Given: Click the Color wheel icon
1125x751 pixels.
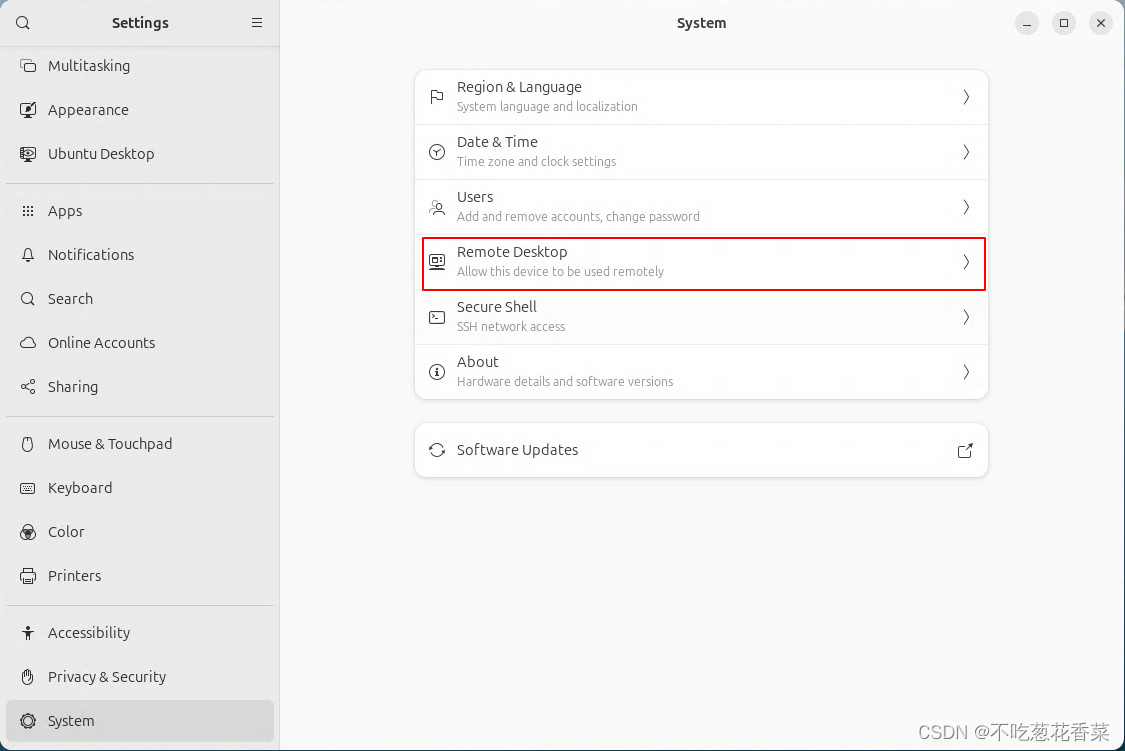Looking at the screenshot, I should 28,532.
